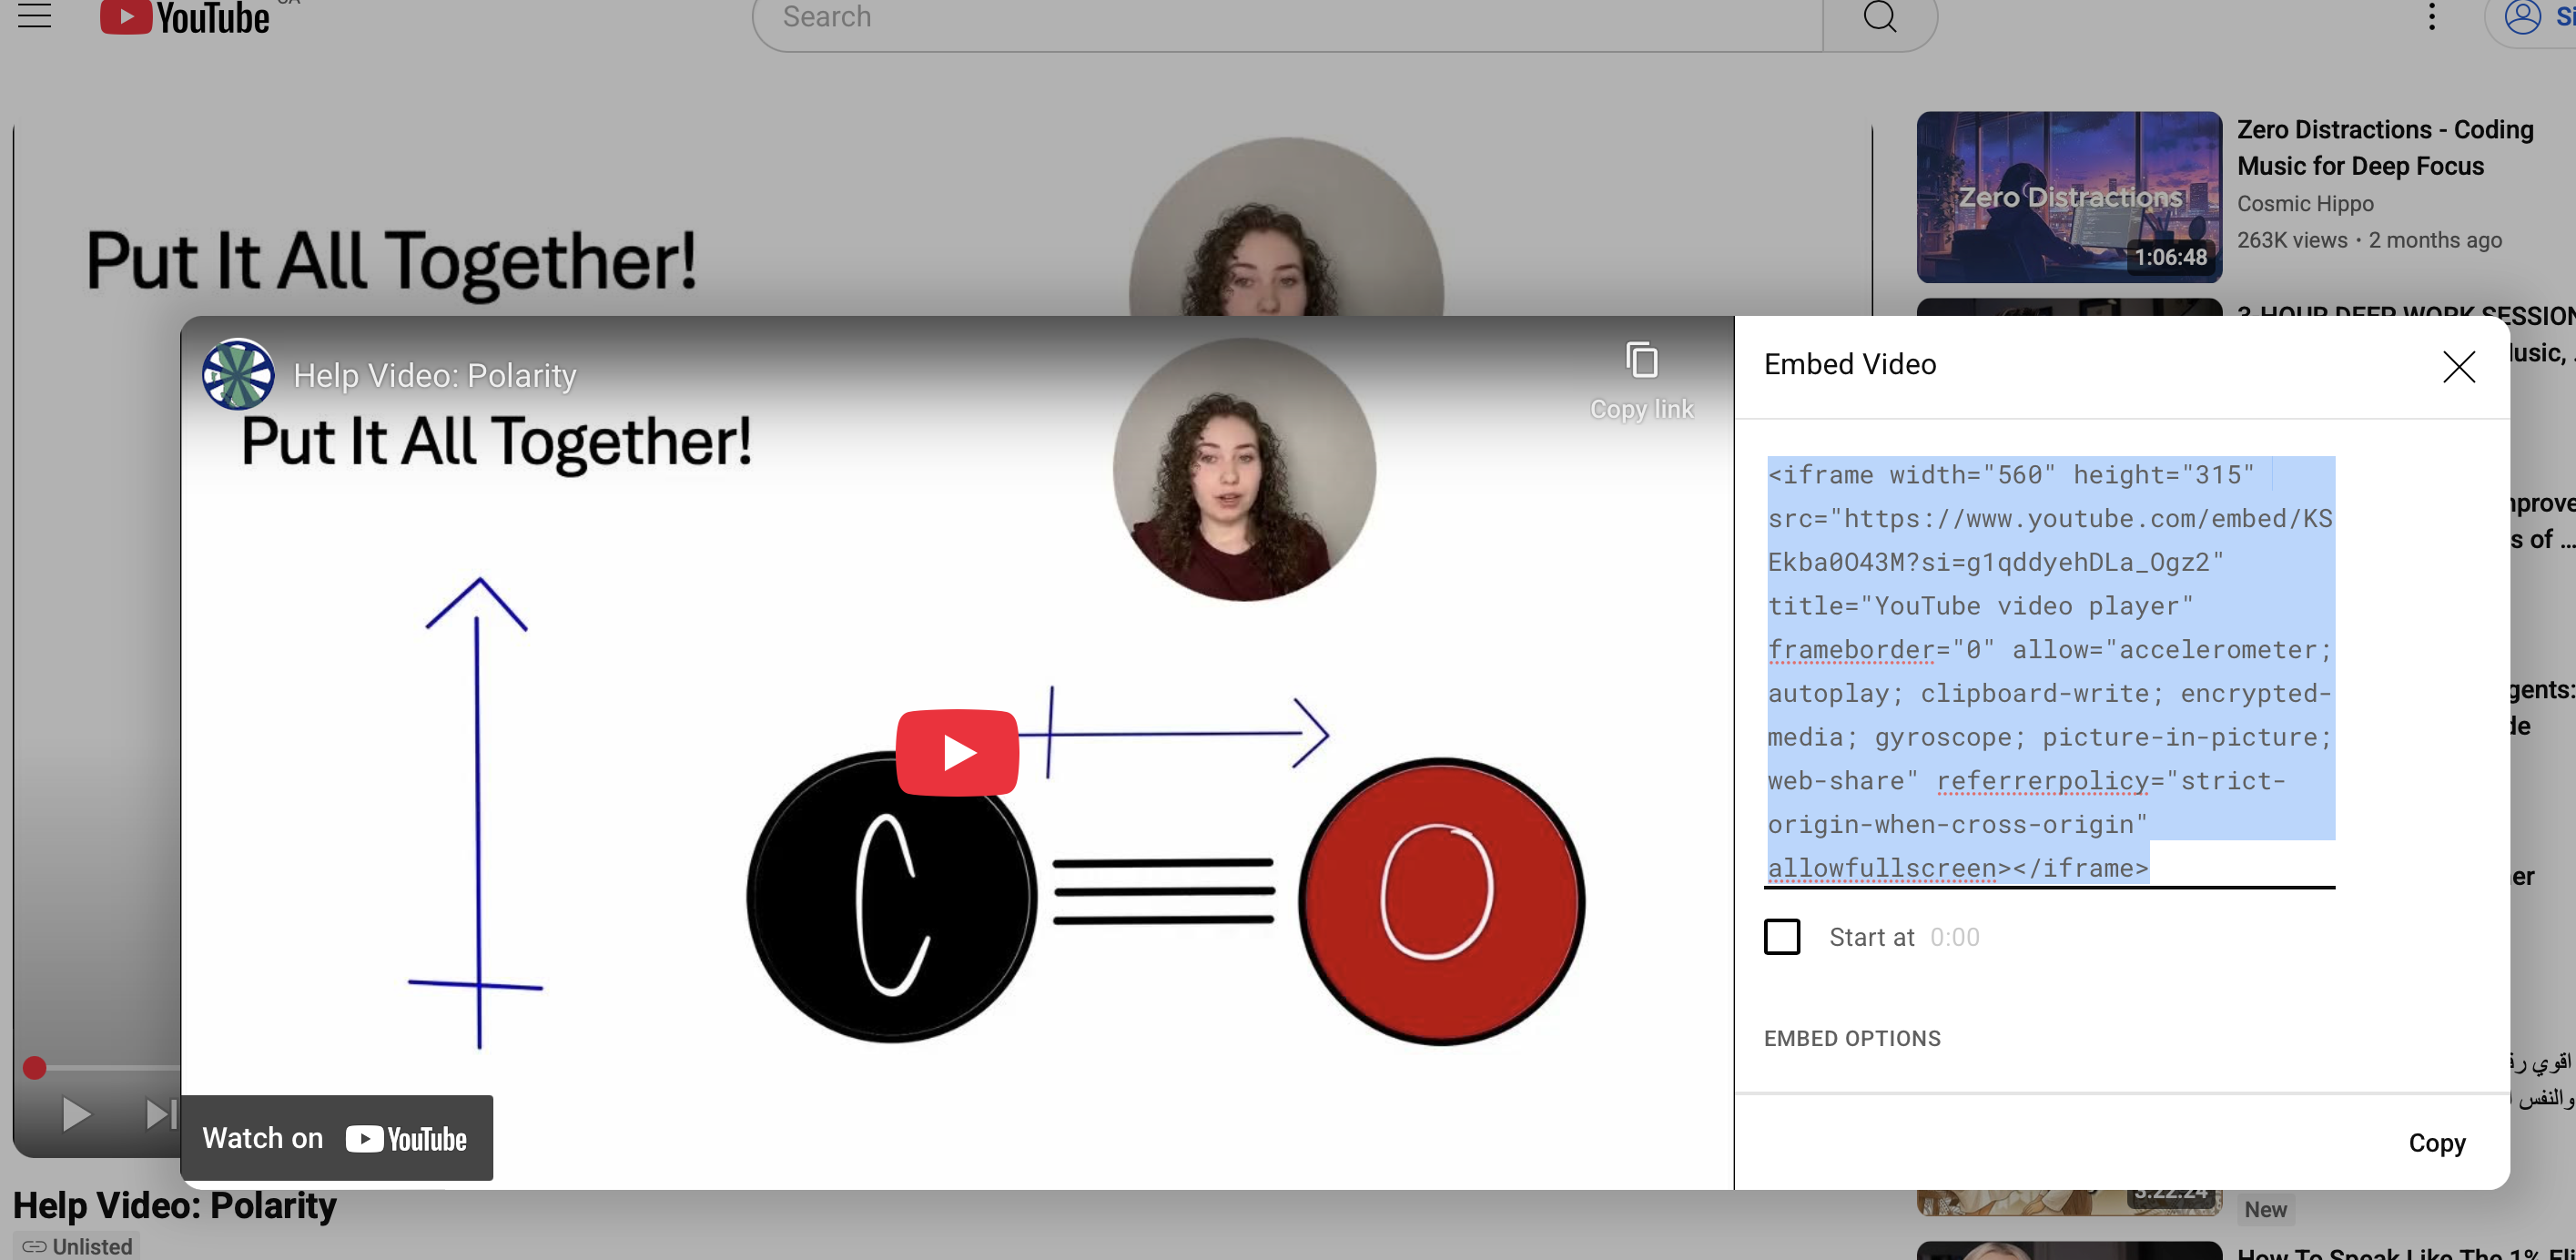Open Zero Distractions video thumbnail
Screen dimensions: 2576x1260
2069,197
